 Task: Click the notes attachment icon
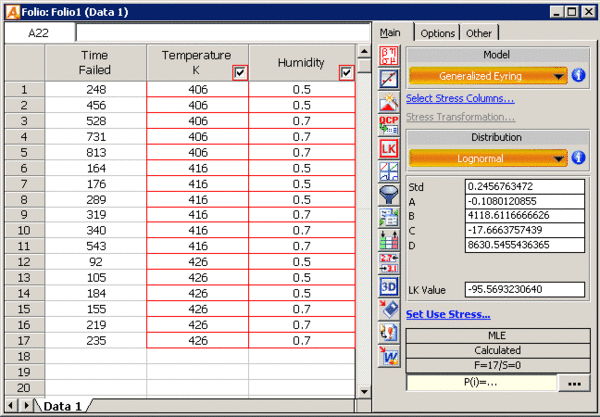tap(389, 332)
